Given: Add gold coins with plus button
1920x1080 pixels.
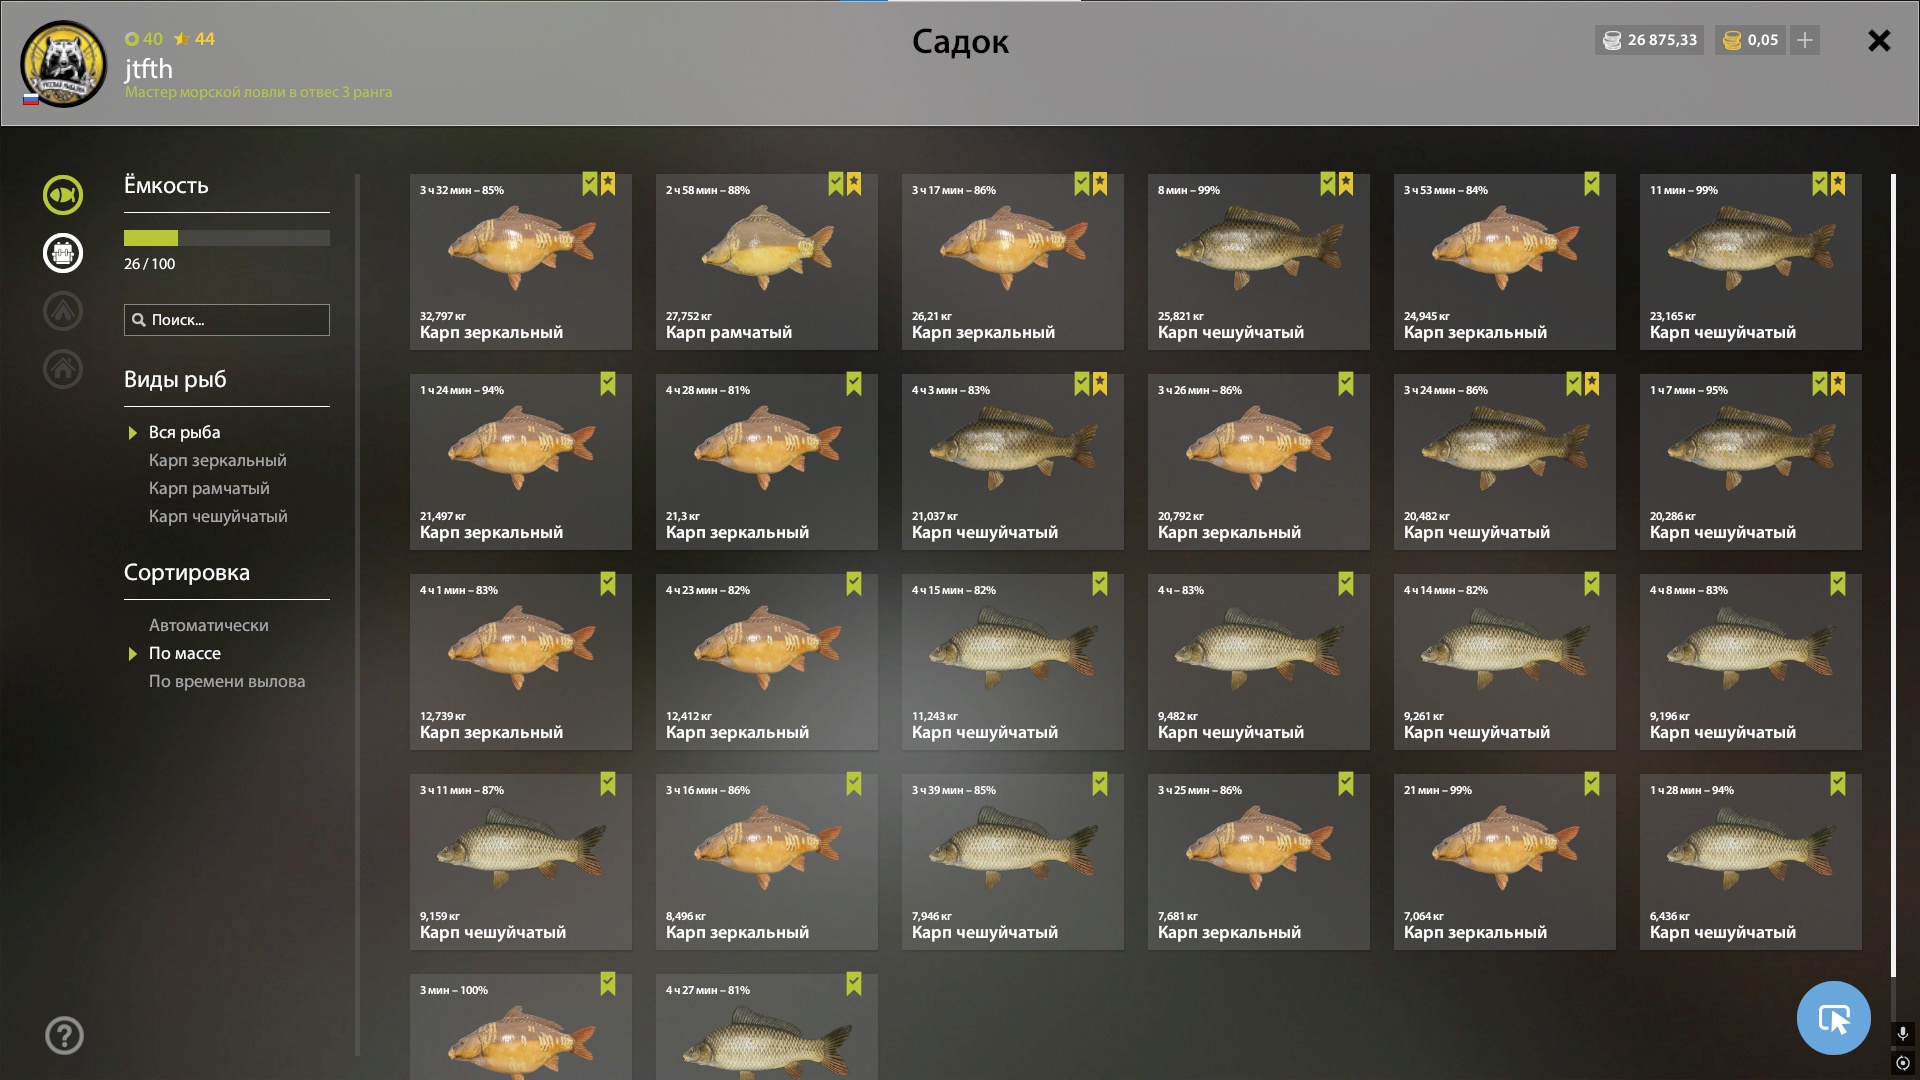Looking at the screenshot, I should [1805, 40].
